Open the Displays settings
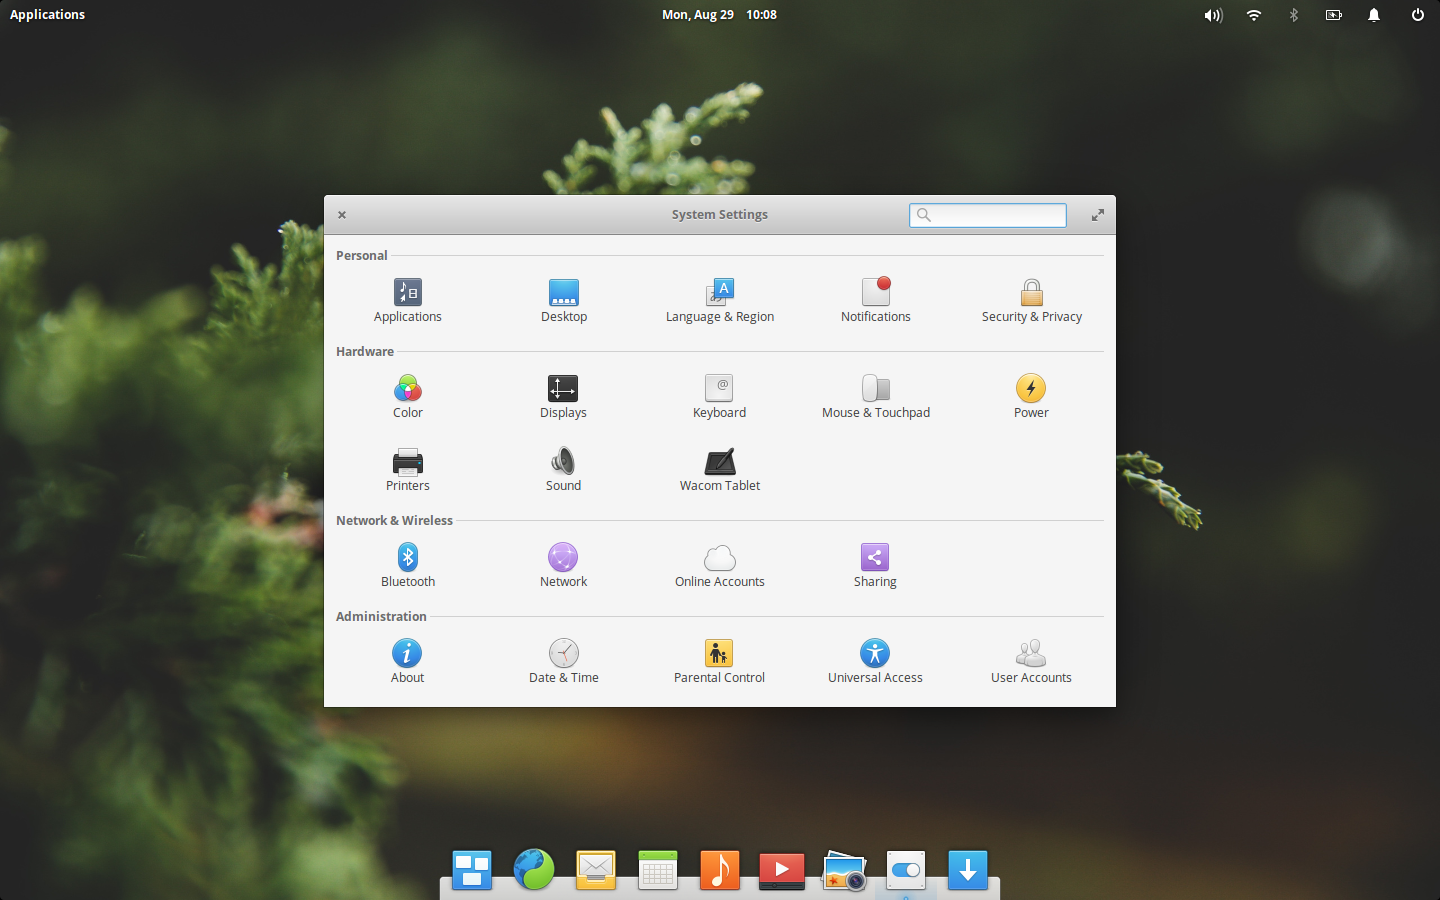Image resolution: width=1440 pixels, height=900 pixels. (563, 397)
